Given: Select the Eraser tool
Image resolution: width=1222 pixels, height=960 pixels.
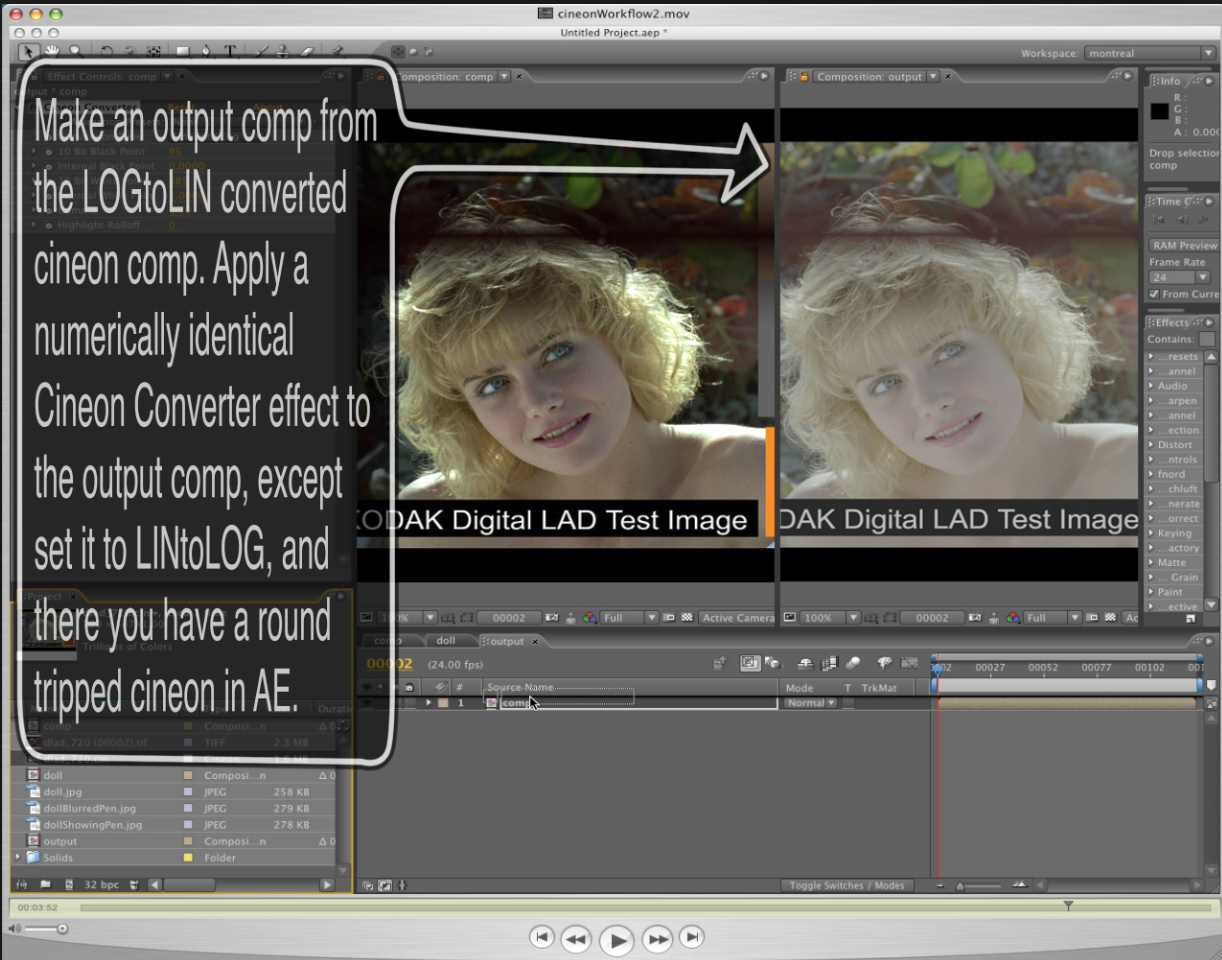Looking at the screenshot, I should click(307, 51).
